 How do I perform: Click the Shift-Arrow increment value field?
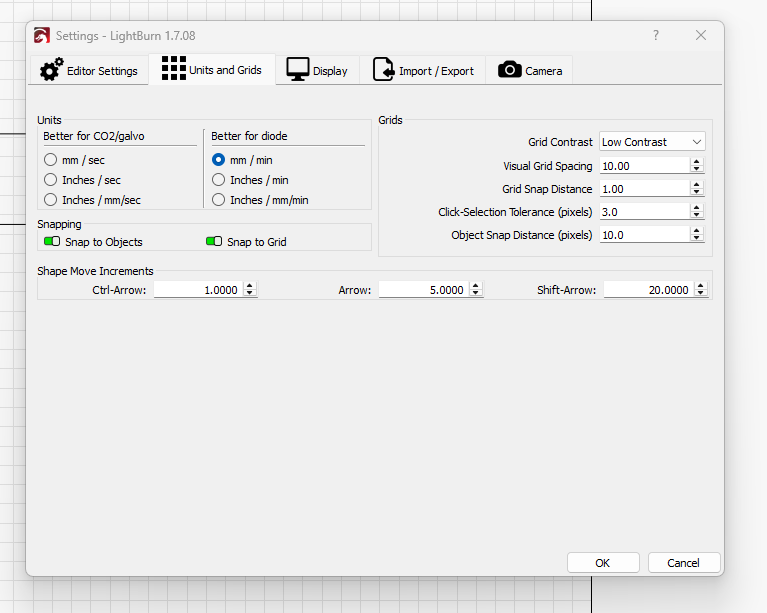click(649, 289)
